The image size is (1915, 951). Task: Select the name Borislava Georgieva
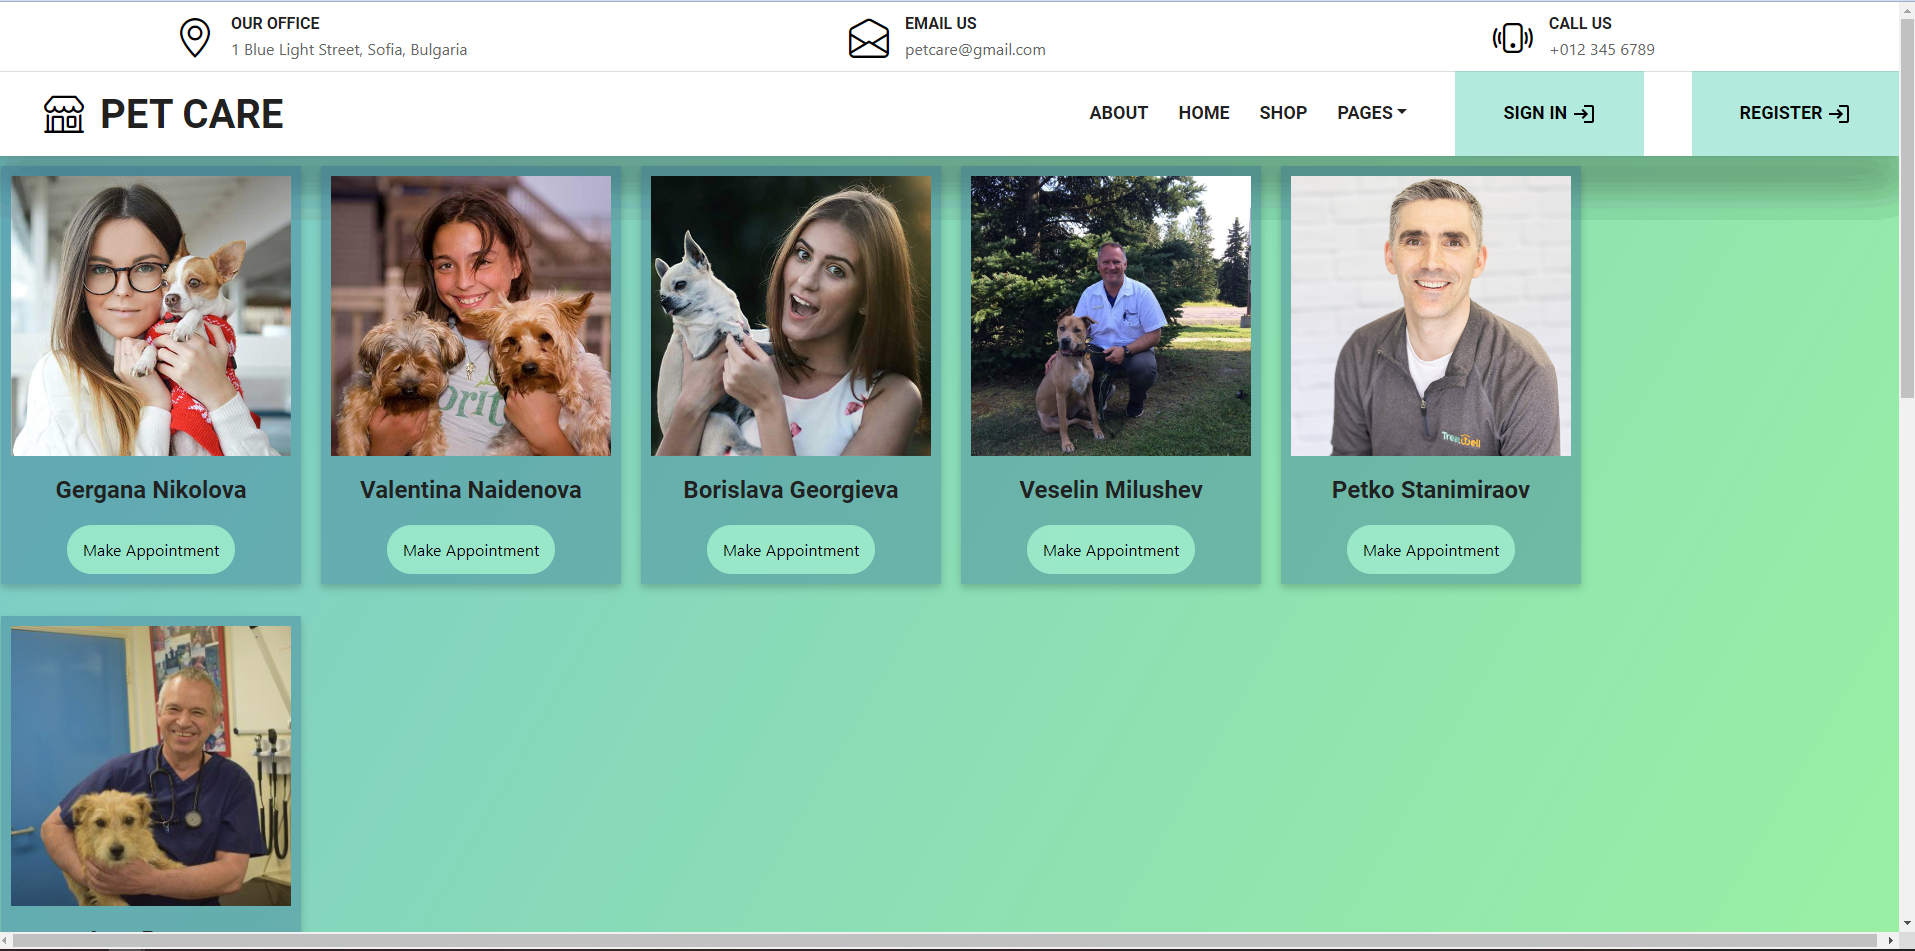791,490
